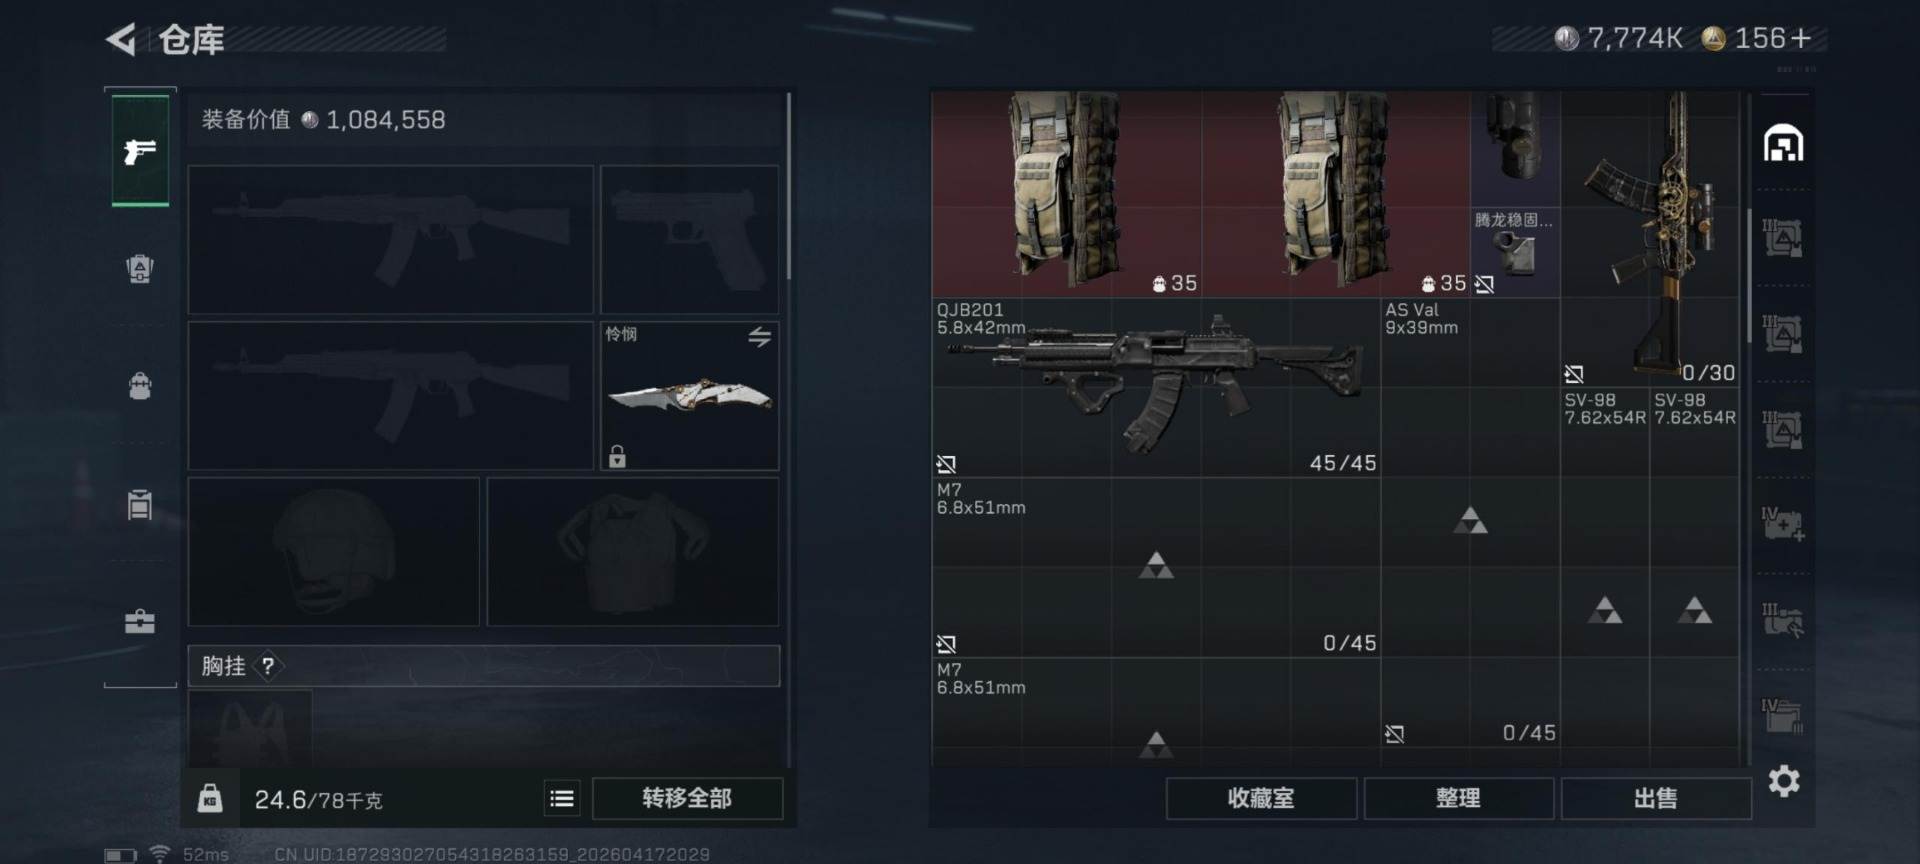Toggle the knife swap arrows icon
The image size is (1920, 864).
(760, 337)
